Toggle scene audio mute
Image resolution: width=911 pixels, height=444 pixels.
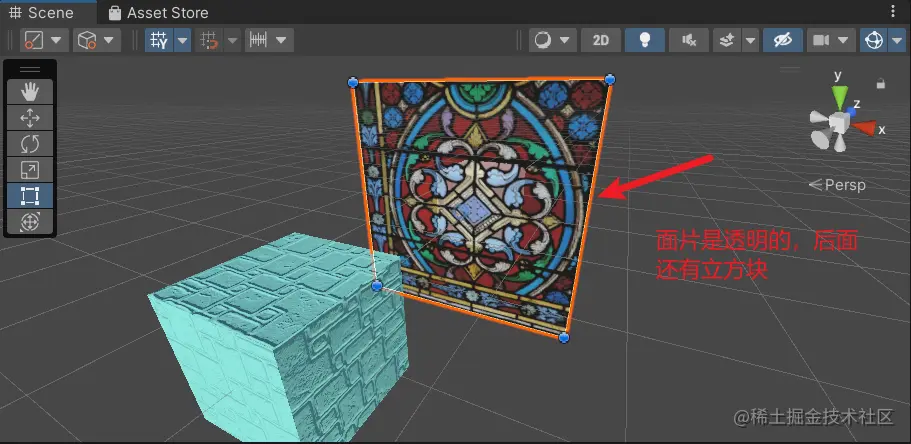688,40
